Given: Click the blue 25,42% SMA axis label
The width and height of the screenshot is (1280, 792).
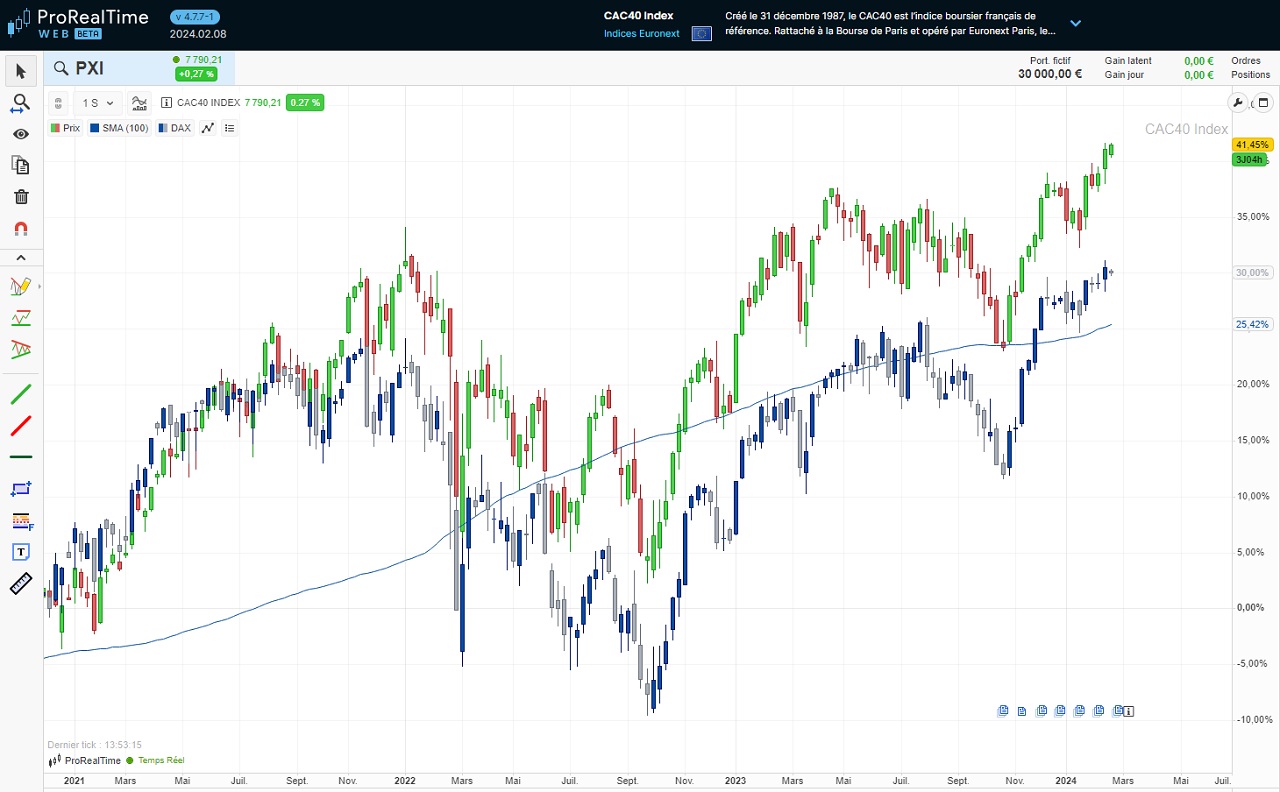Looking at the screenshot, I should coord(1252,324).
